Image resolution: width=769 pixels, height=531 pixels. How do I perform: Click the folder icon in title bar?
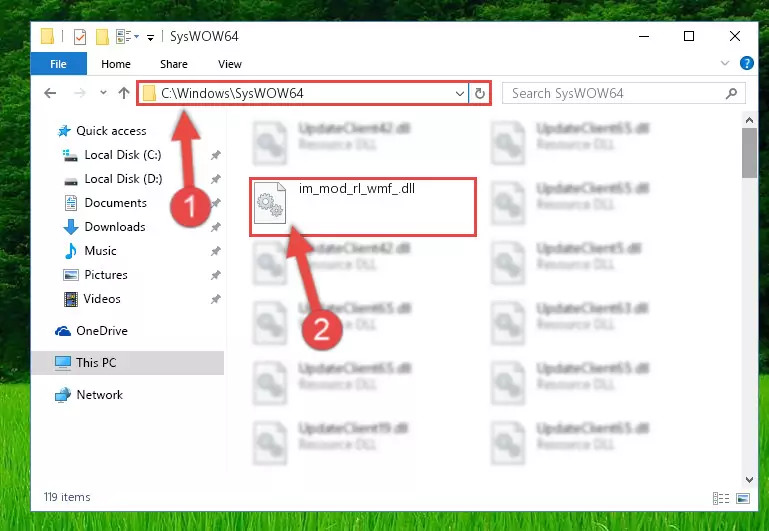(x=47, y=36)
